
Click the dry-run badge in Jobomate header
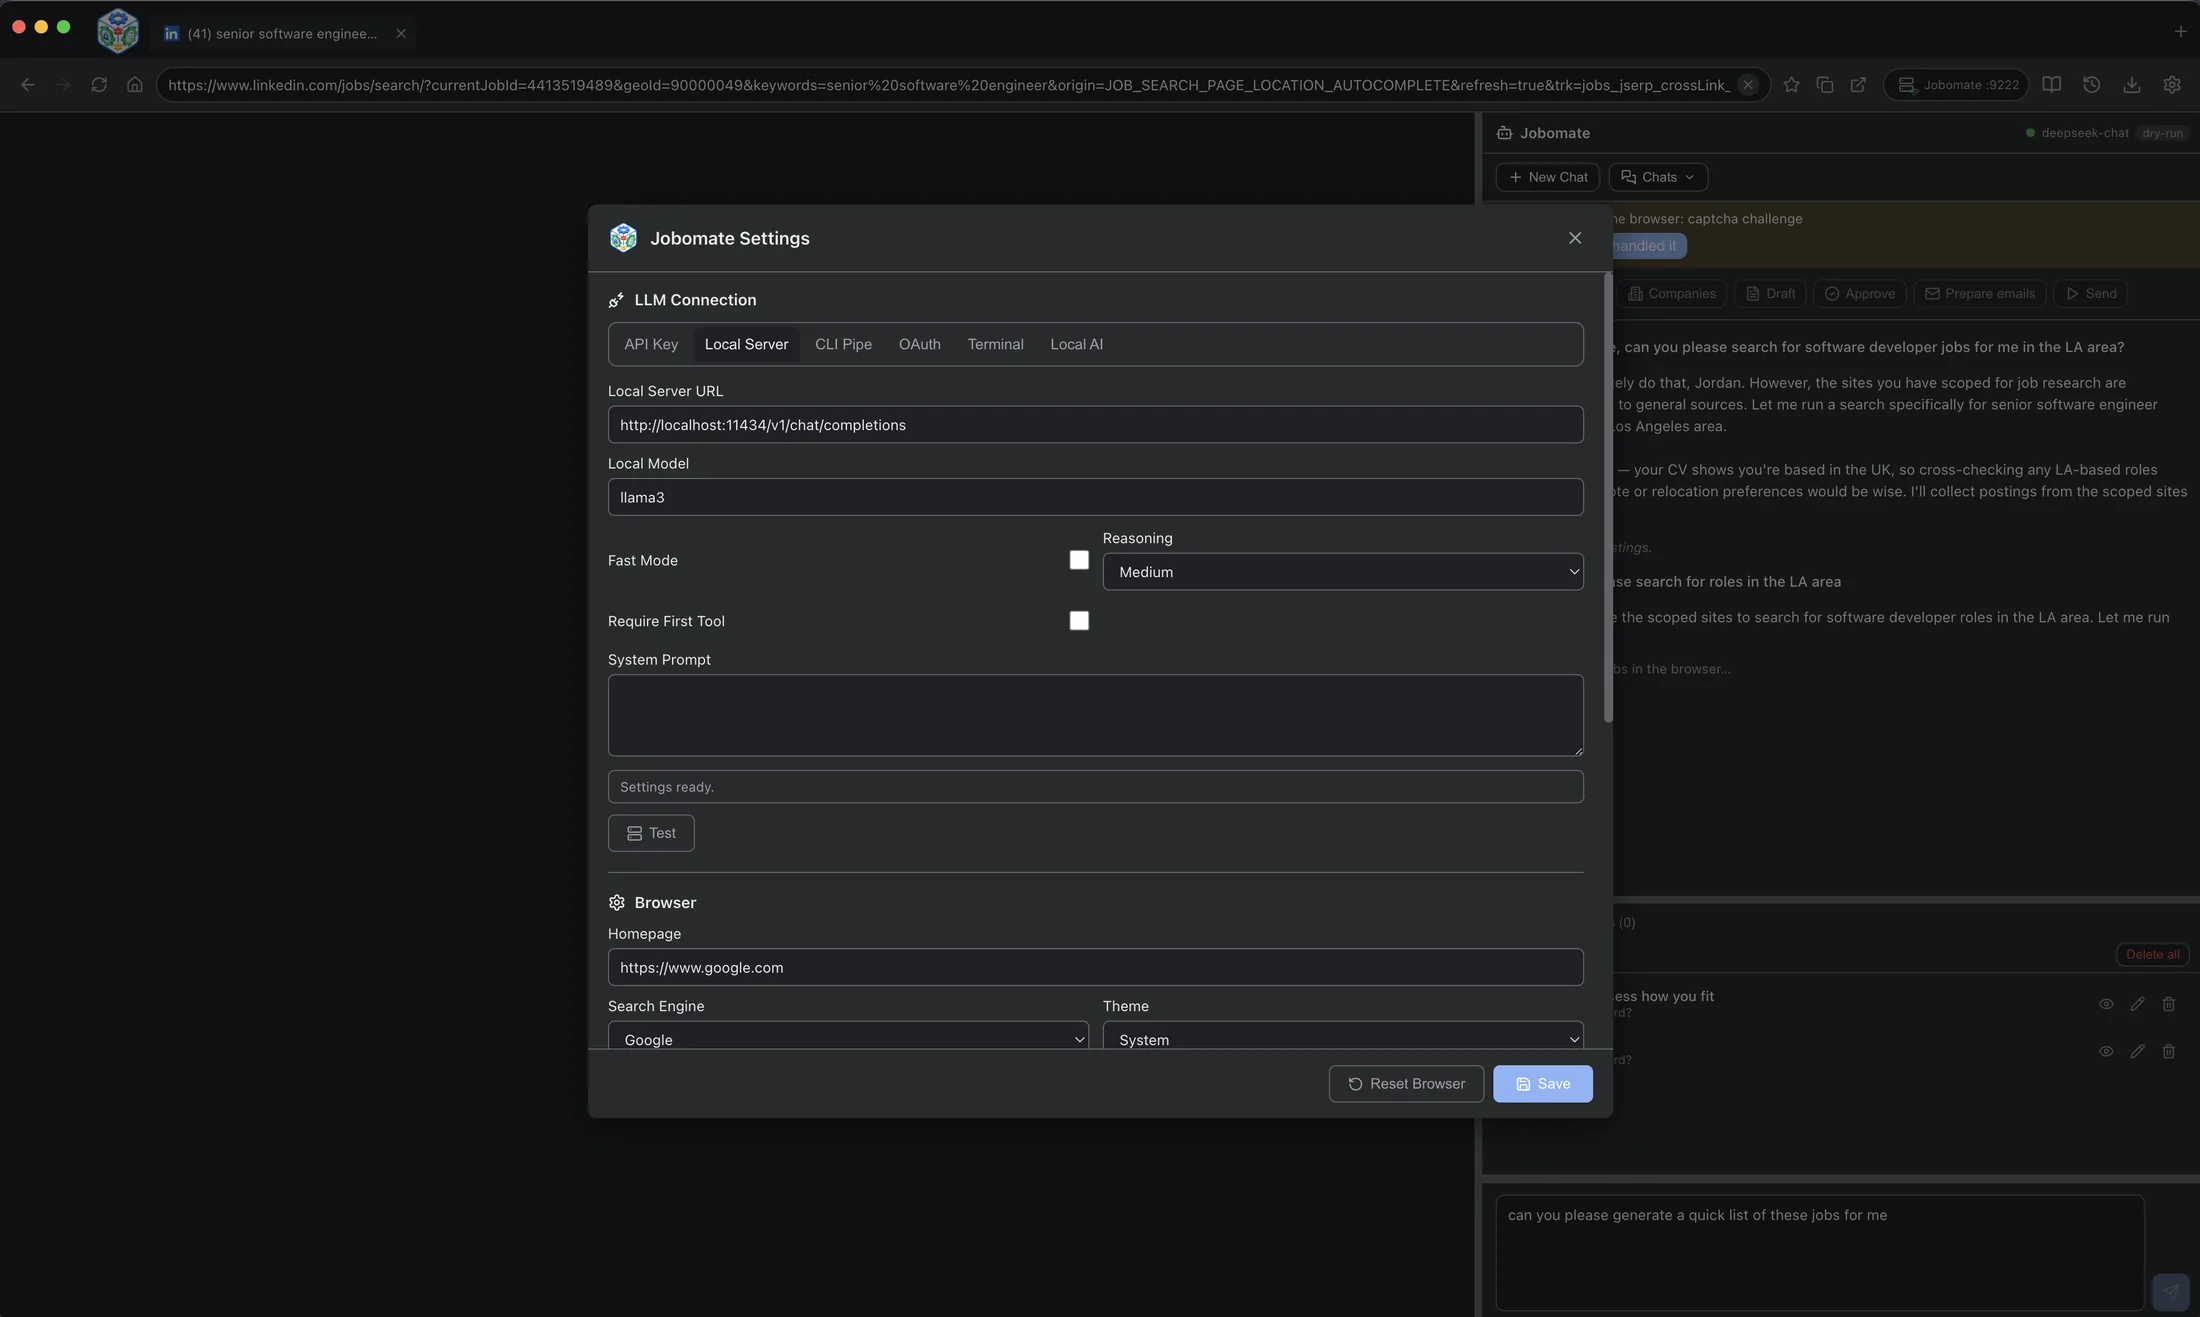[2163, 133]
